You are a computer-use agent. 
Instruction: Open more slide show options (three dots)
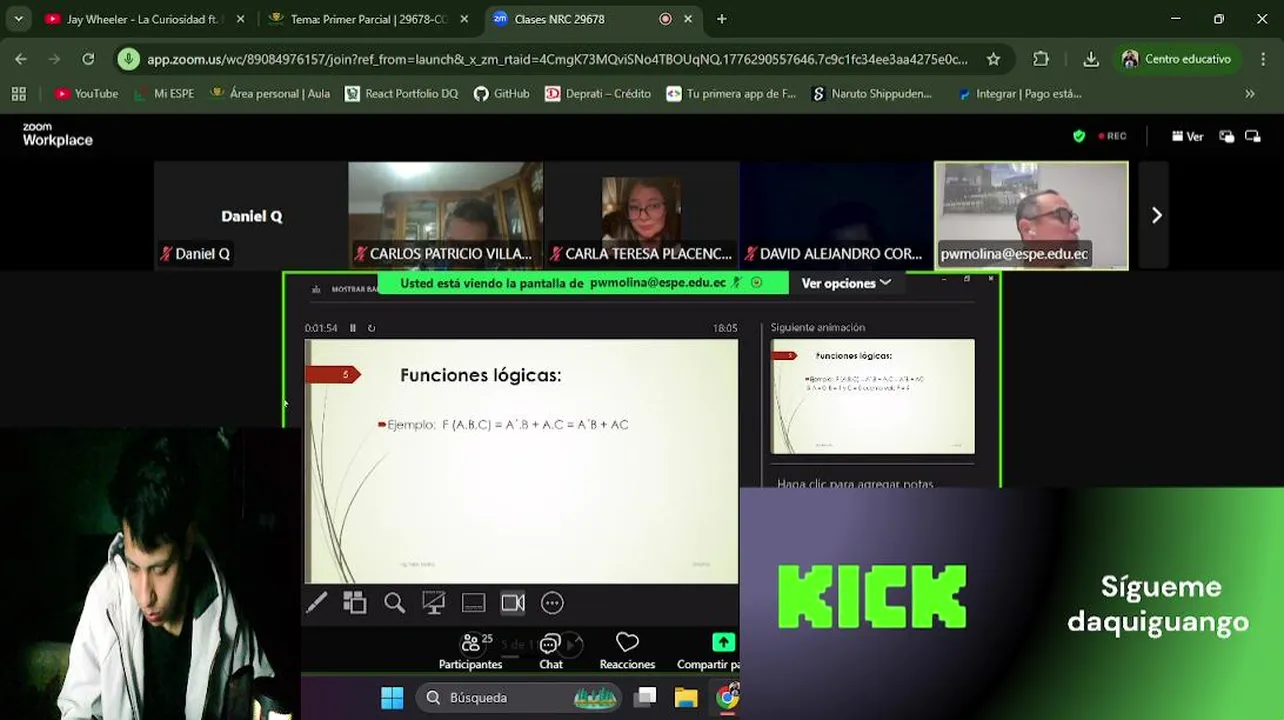[x=552, y=603]
